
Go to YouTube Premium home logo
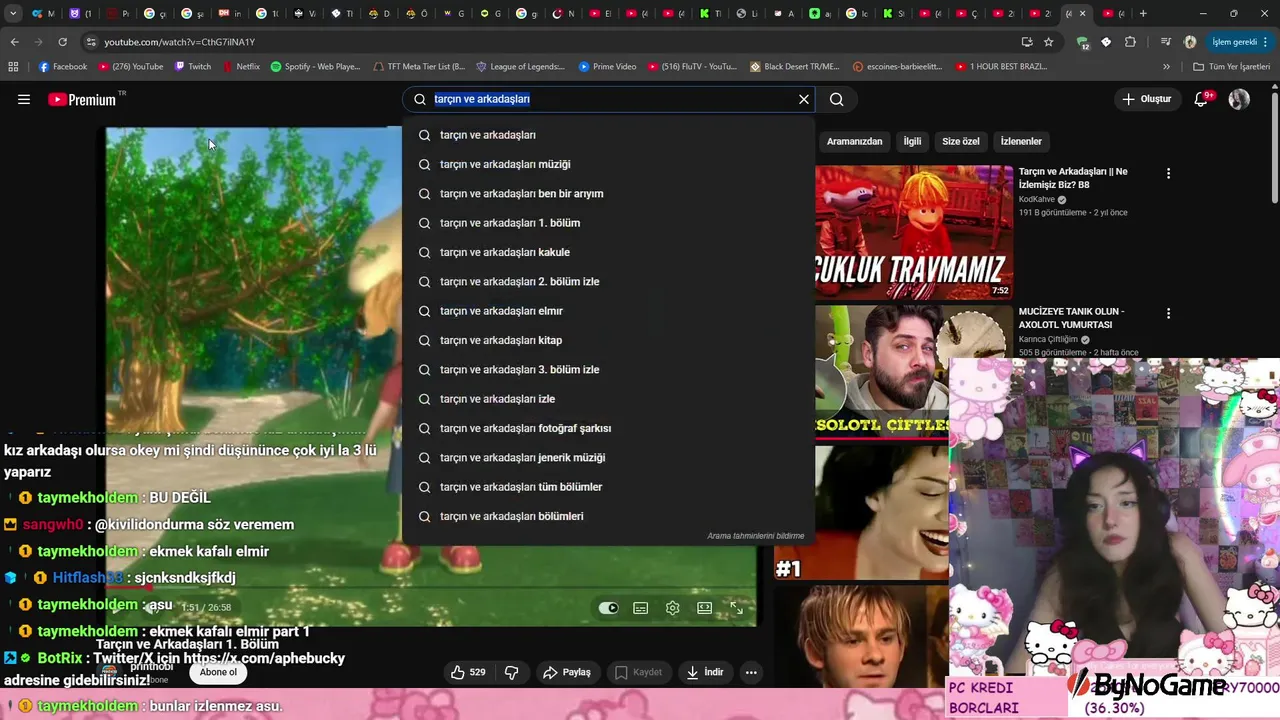(x=82, y=99)
